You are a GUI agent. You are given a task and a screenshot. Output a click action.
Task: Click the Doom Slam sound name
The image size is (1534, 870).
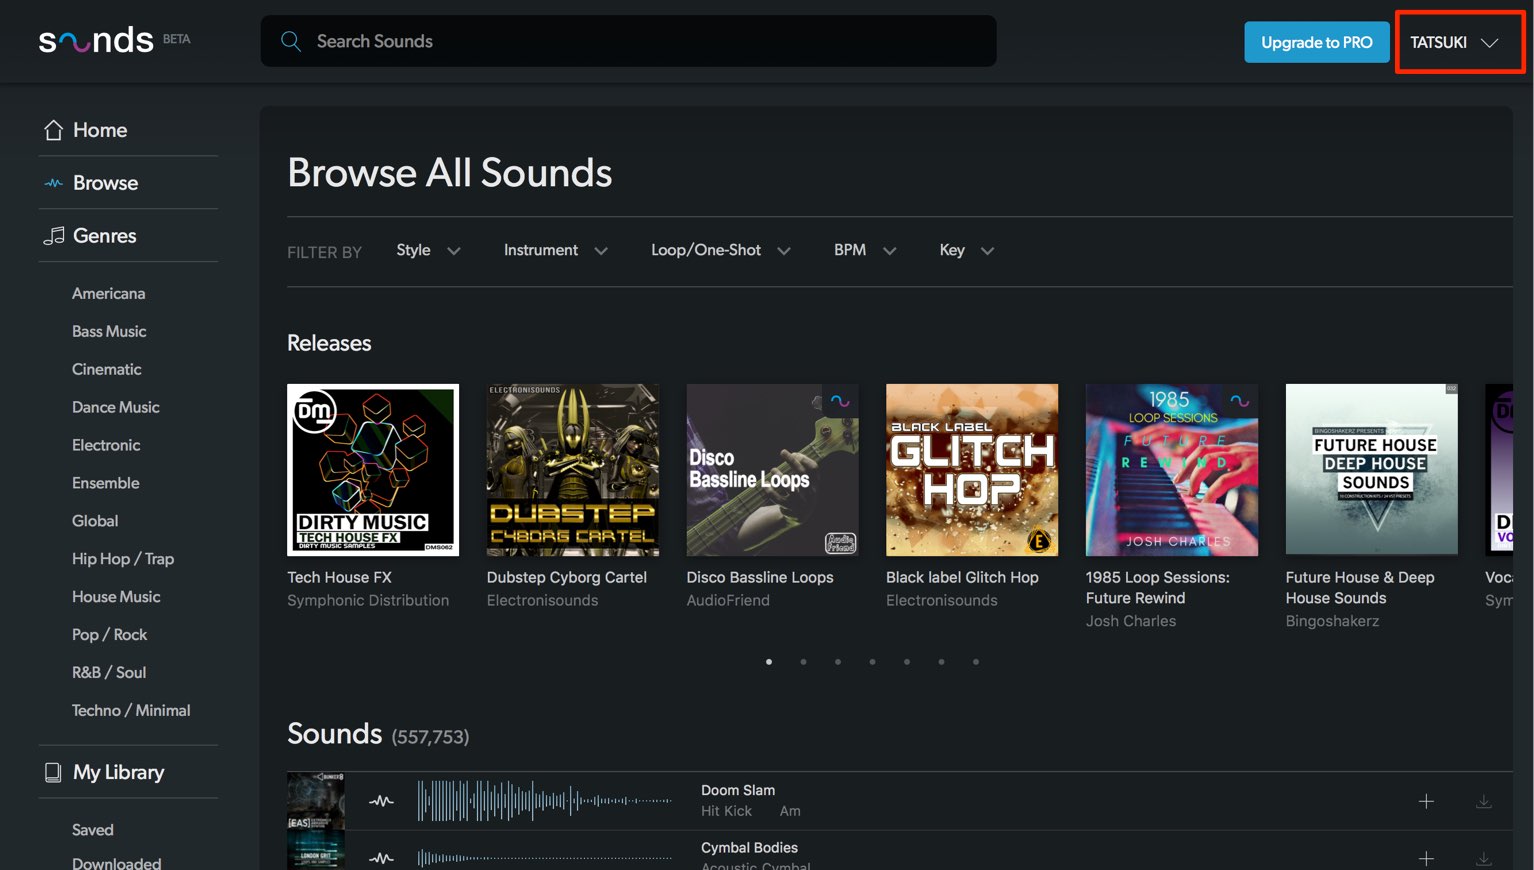click(x=738, y=790)
